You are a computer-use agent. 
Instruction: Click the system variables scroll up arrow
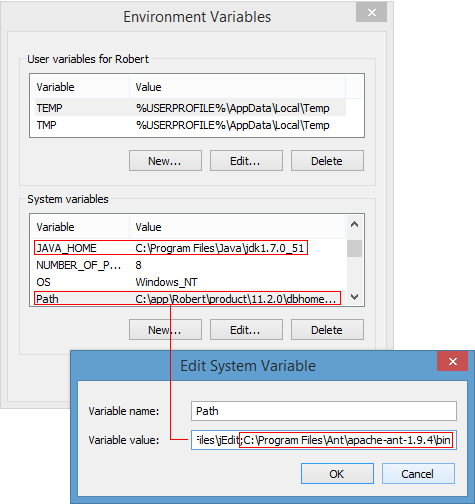click(354, 224)
